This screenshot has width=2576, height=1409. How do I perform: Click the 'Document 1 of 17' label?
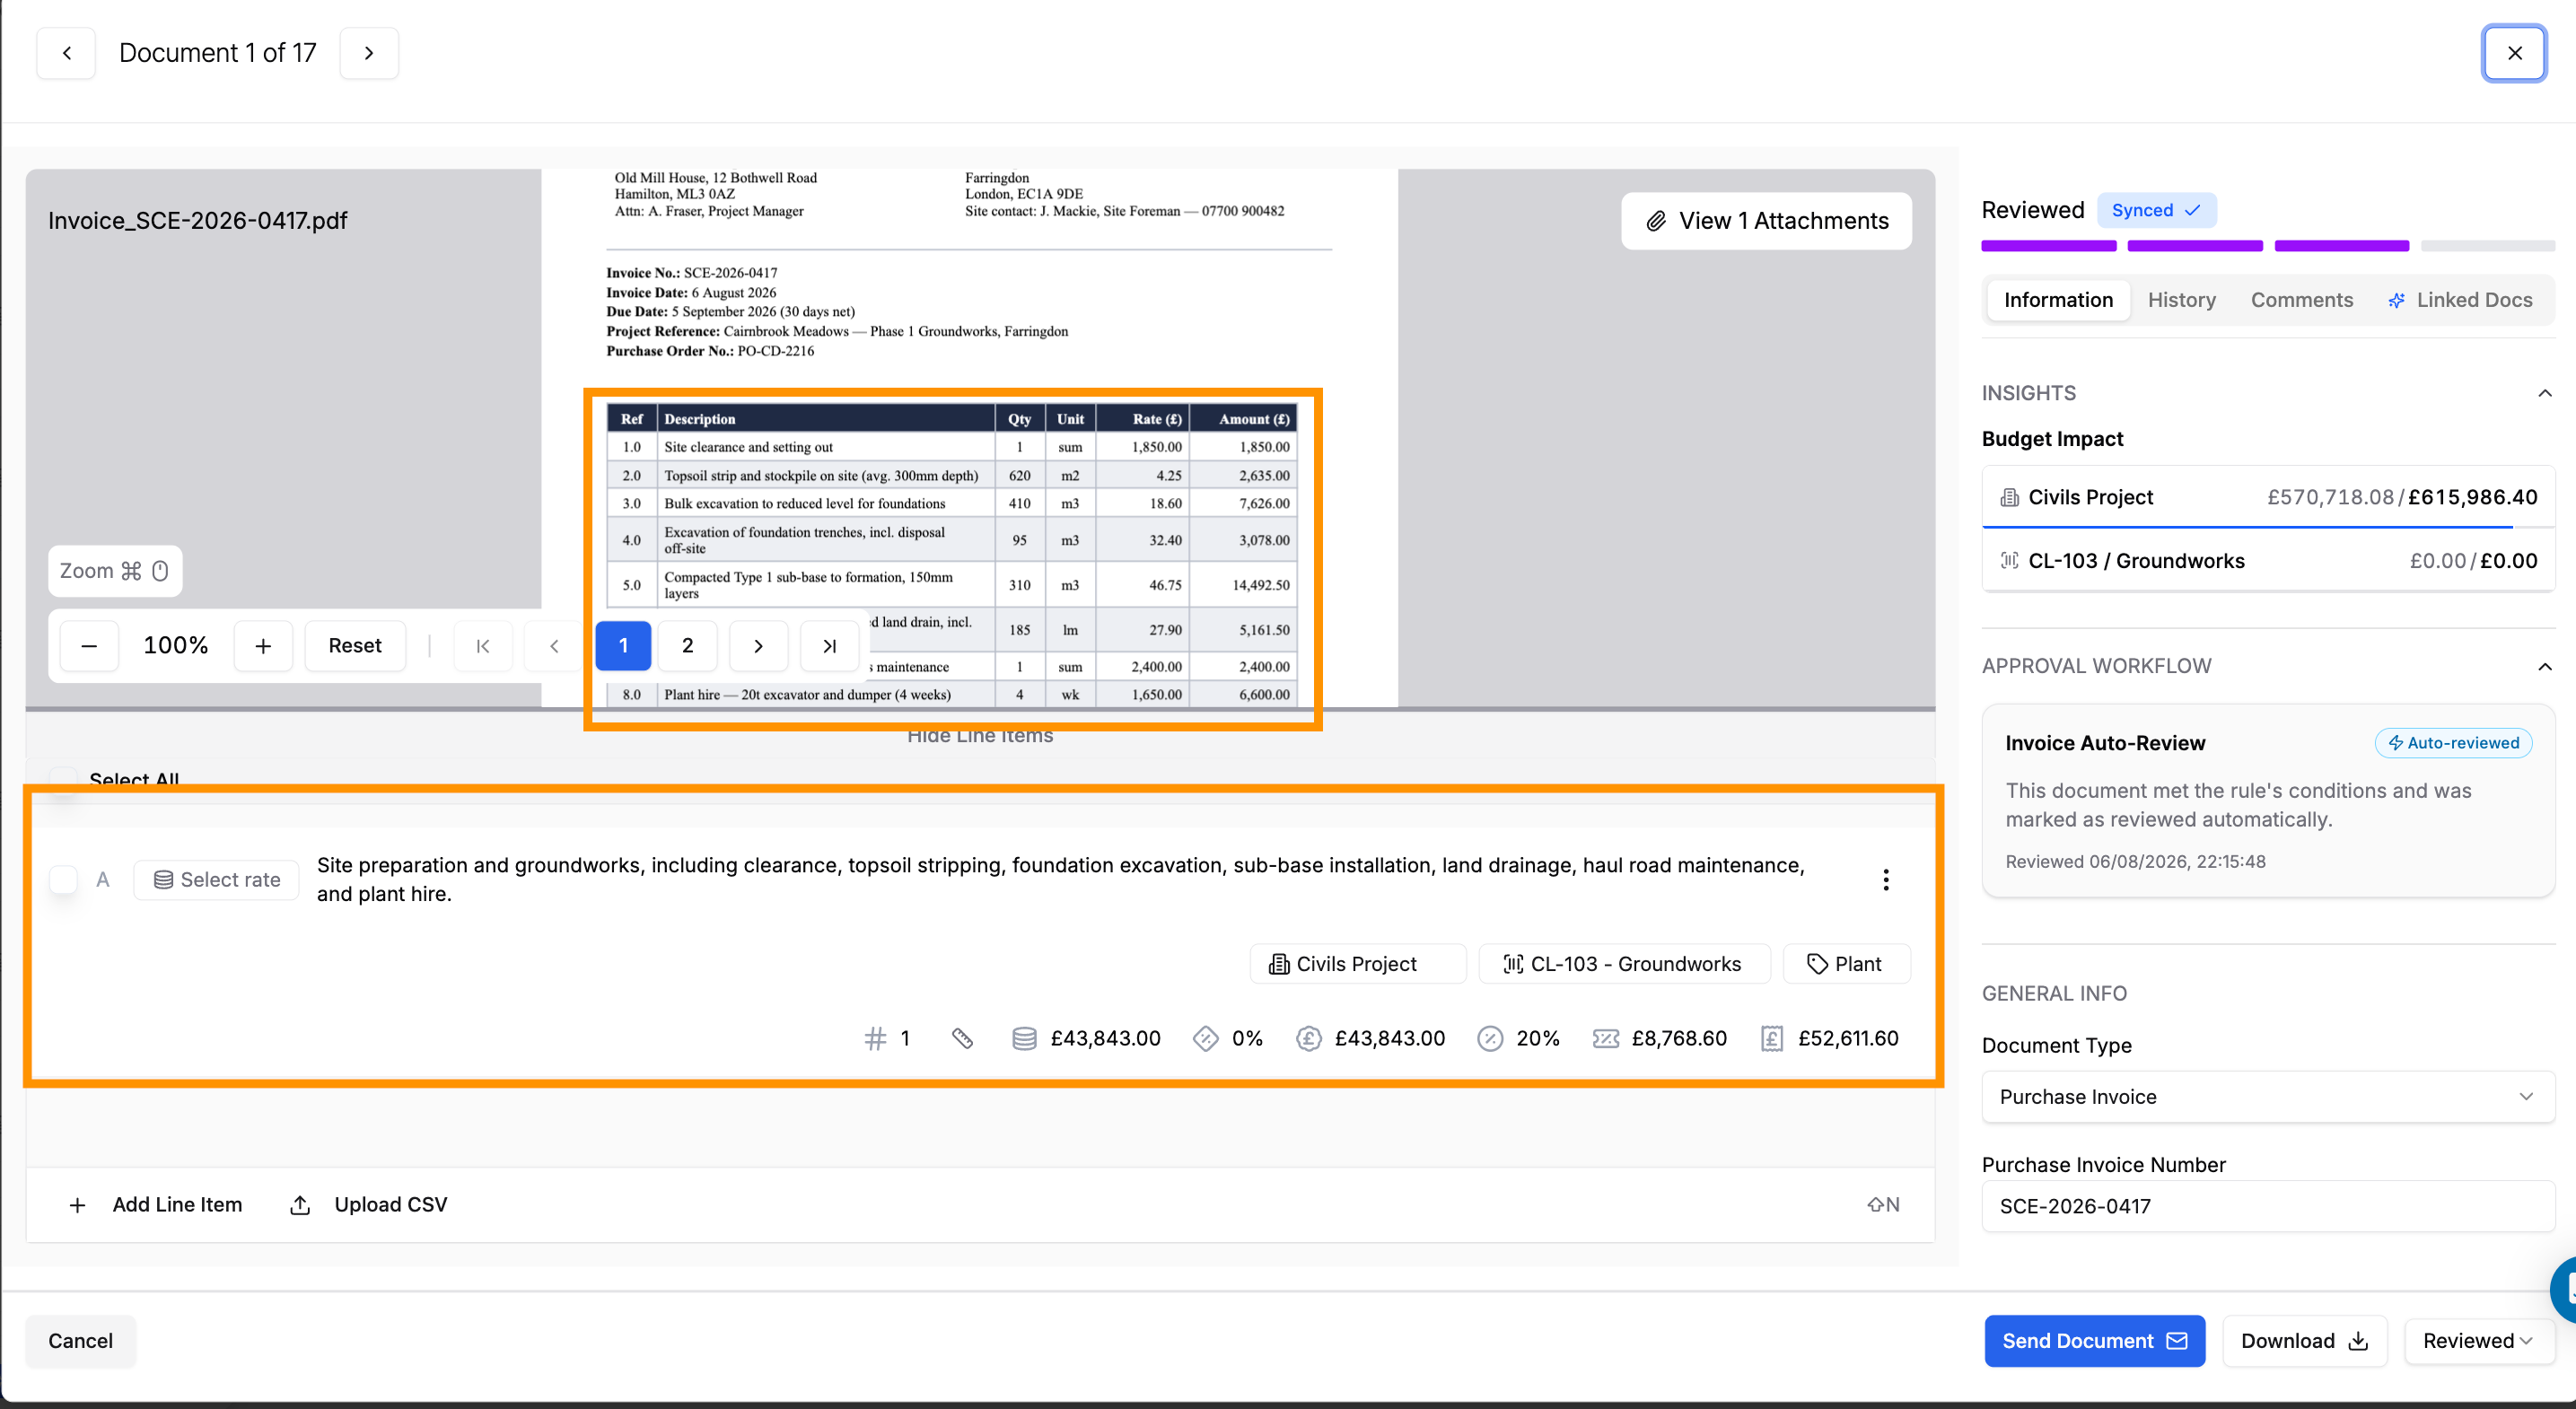click(218, 53)
